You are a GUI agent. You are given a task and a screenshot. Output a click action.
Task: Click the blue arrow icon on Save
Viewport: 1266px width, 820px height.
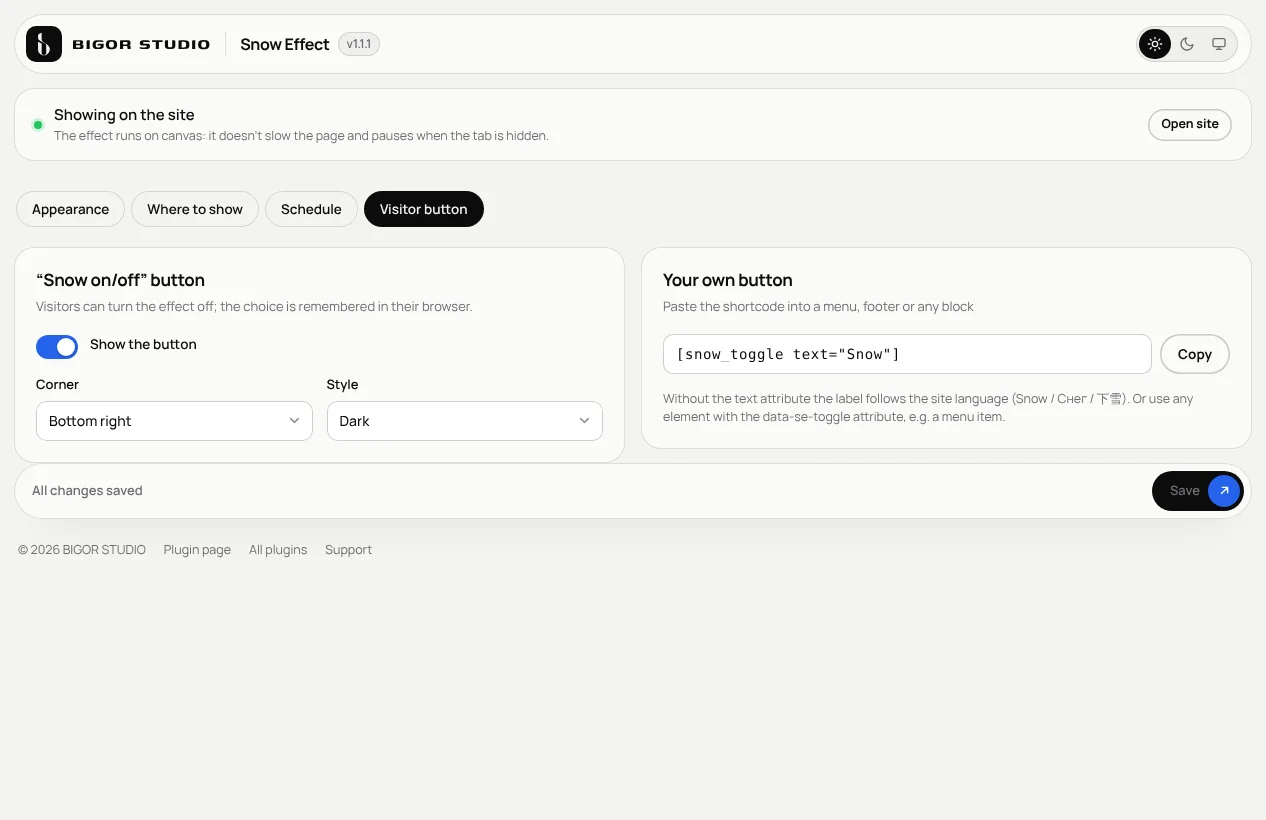tap(1224, 491)
